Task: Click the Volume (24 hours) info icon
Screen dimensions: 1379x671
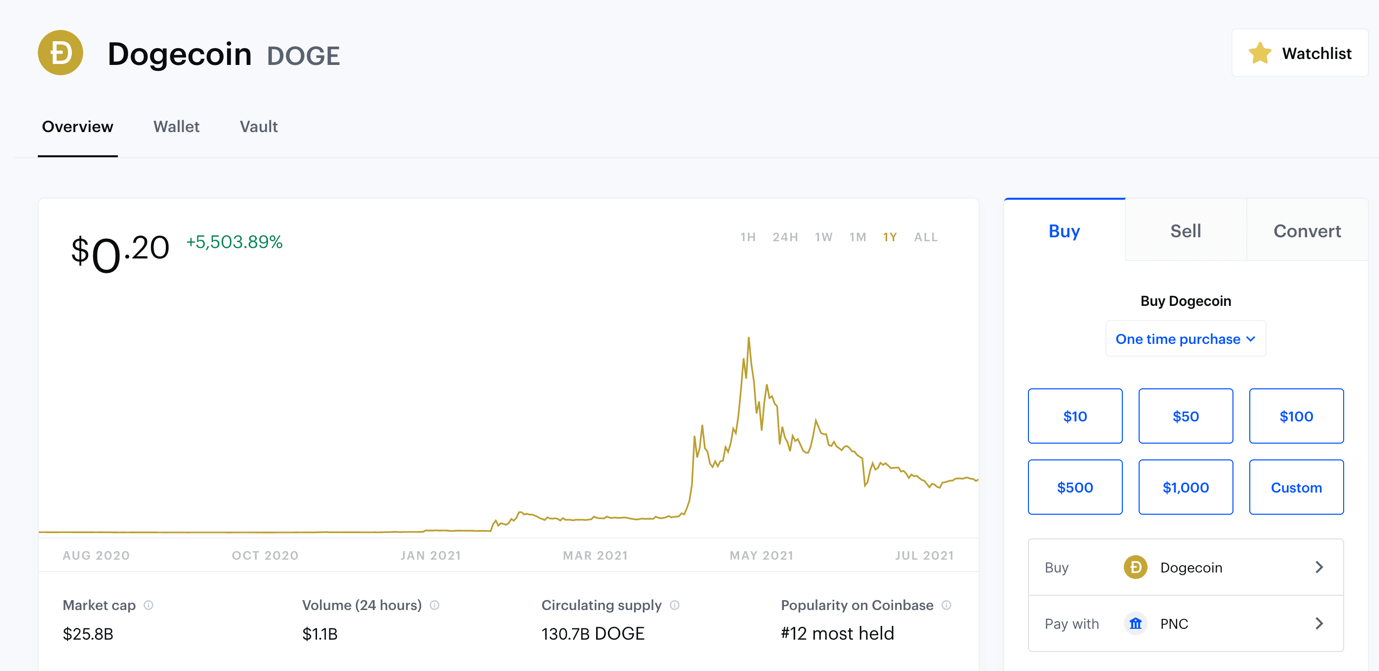Action: [435, 605]
